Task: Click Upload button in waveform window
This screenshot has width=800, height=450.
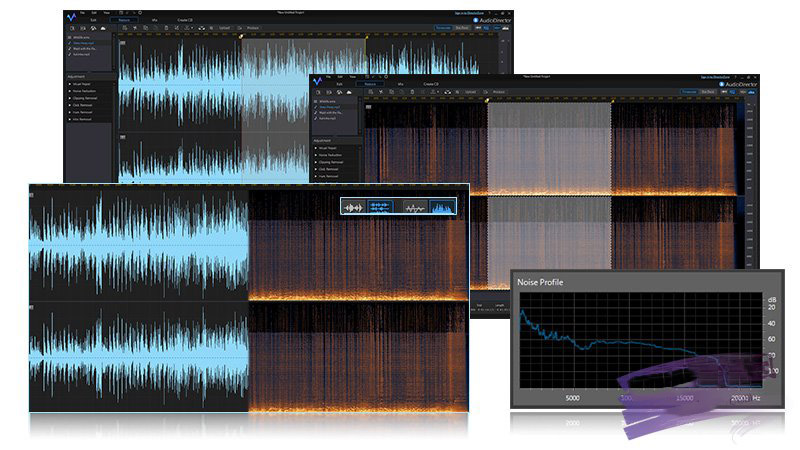Action: (x=224, y=28)
